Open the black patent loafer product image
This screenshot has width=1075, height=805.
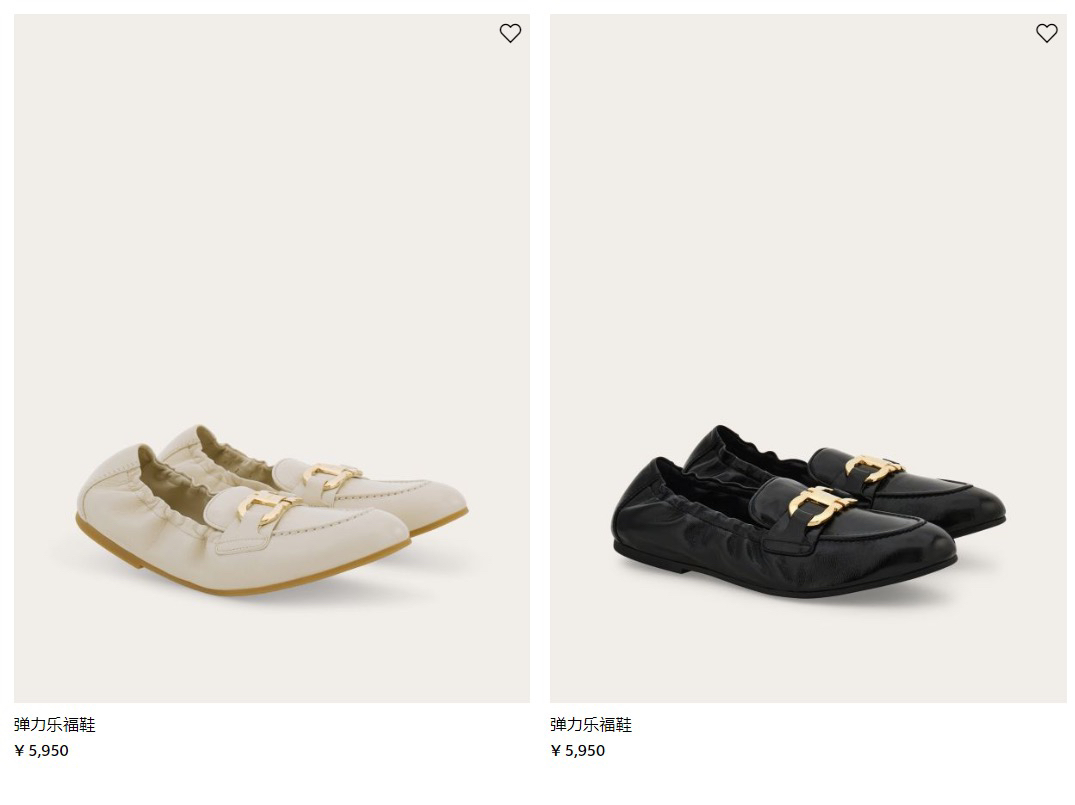coord(808,358)
